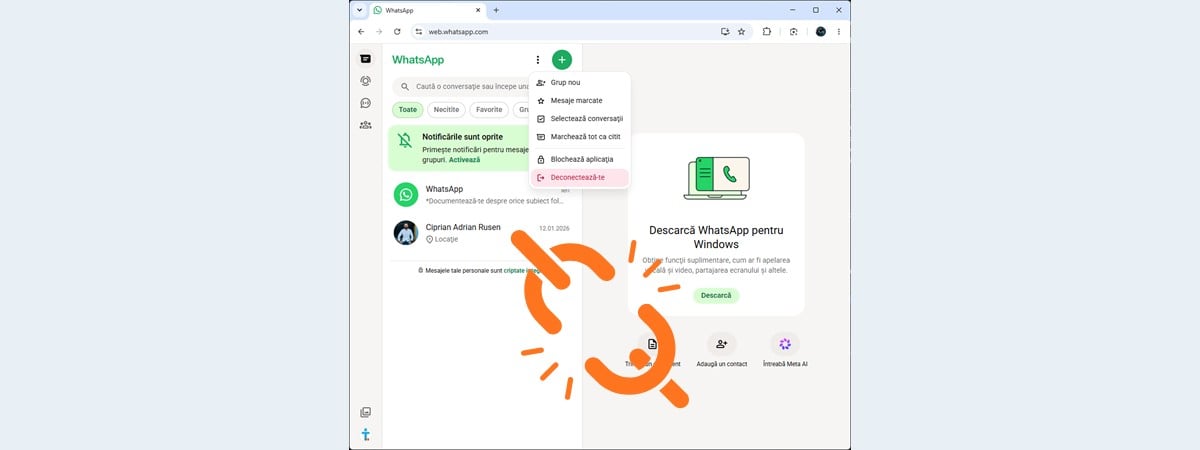Click the browser back arrow

[361, 32]
